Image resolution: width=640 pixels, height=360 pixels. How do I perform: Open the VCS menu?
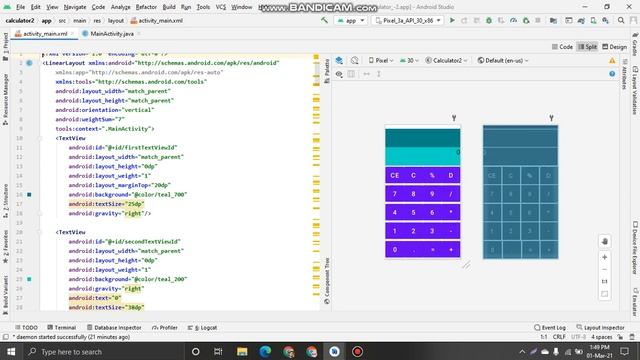click(x=220, y=7)
